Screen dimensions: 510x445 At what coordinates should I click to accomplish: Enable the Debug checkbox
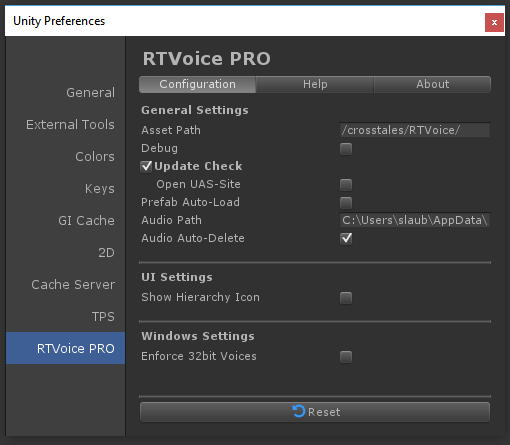coord(346,149)
